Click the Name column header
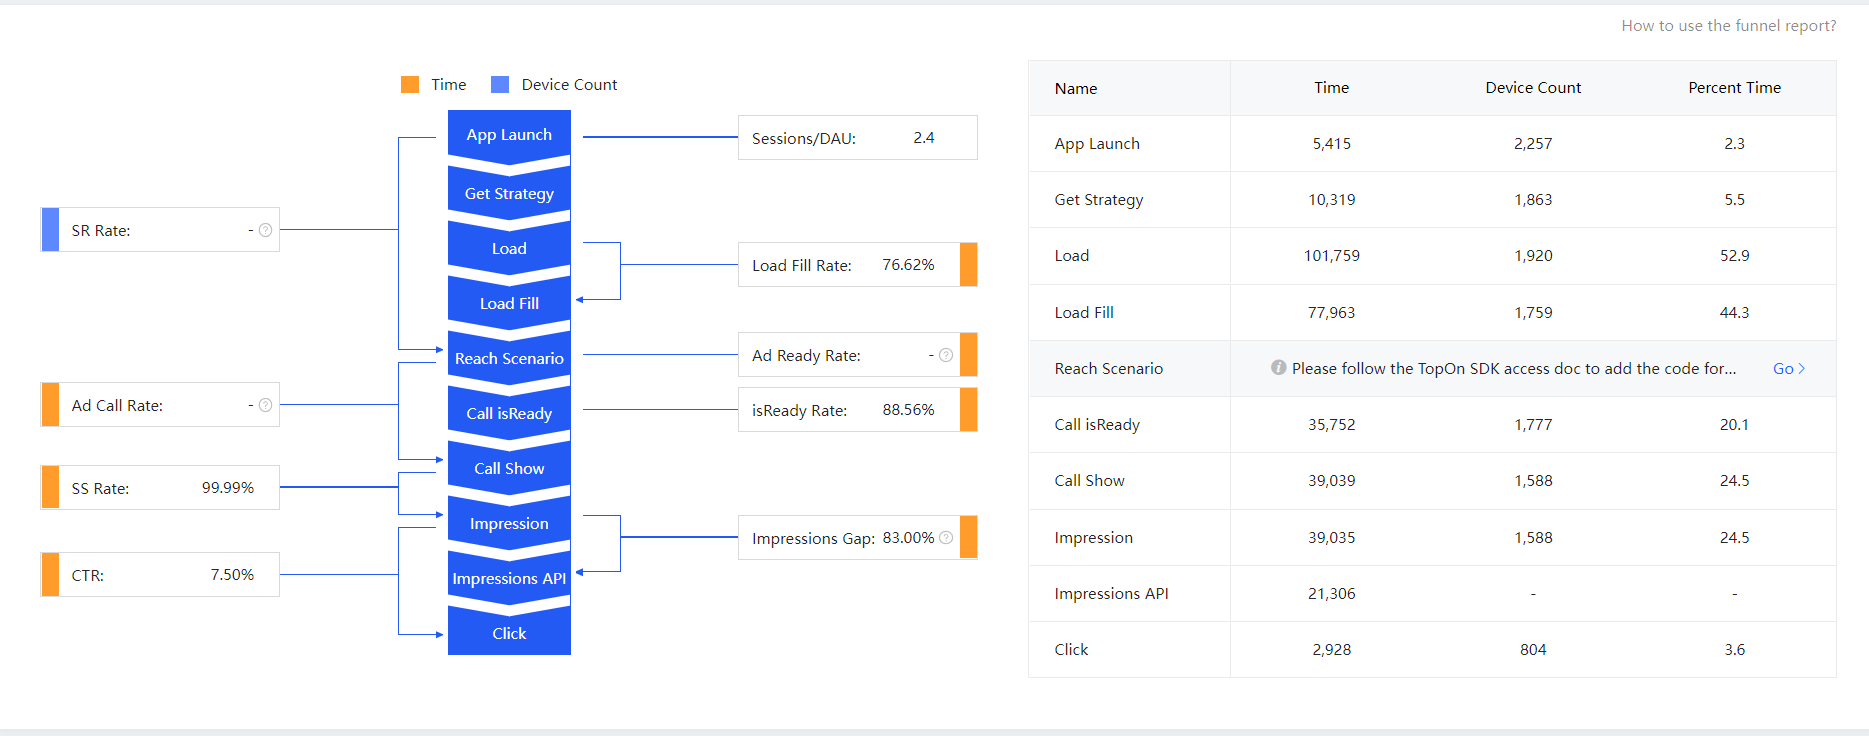This screenshot has width=1869, height=736. pos(1076,88)
